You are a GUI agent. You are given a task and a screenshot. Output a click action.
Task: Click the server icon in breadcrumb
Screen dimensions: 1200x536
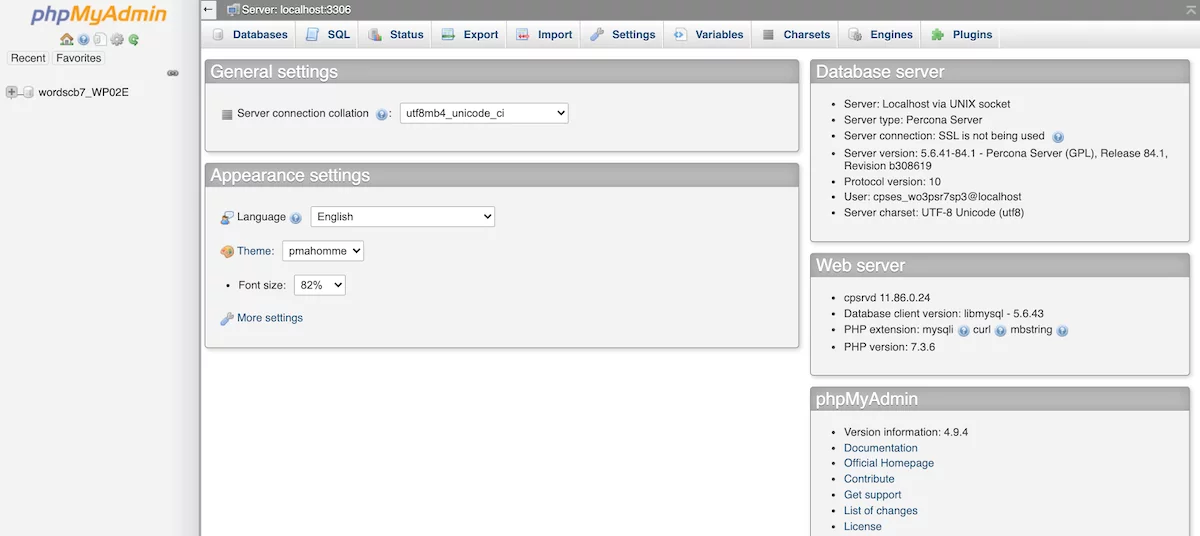click(233, 9)
